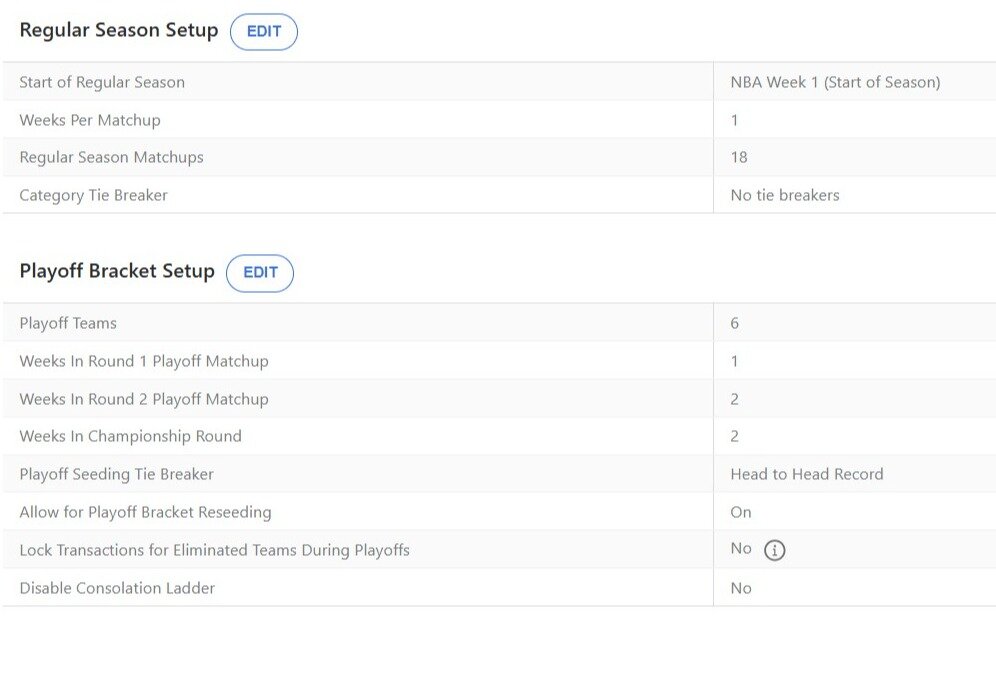Select the Weeks Per Matchup label

point(90,120)
